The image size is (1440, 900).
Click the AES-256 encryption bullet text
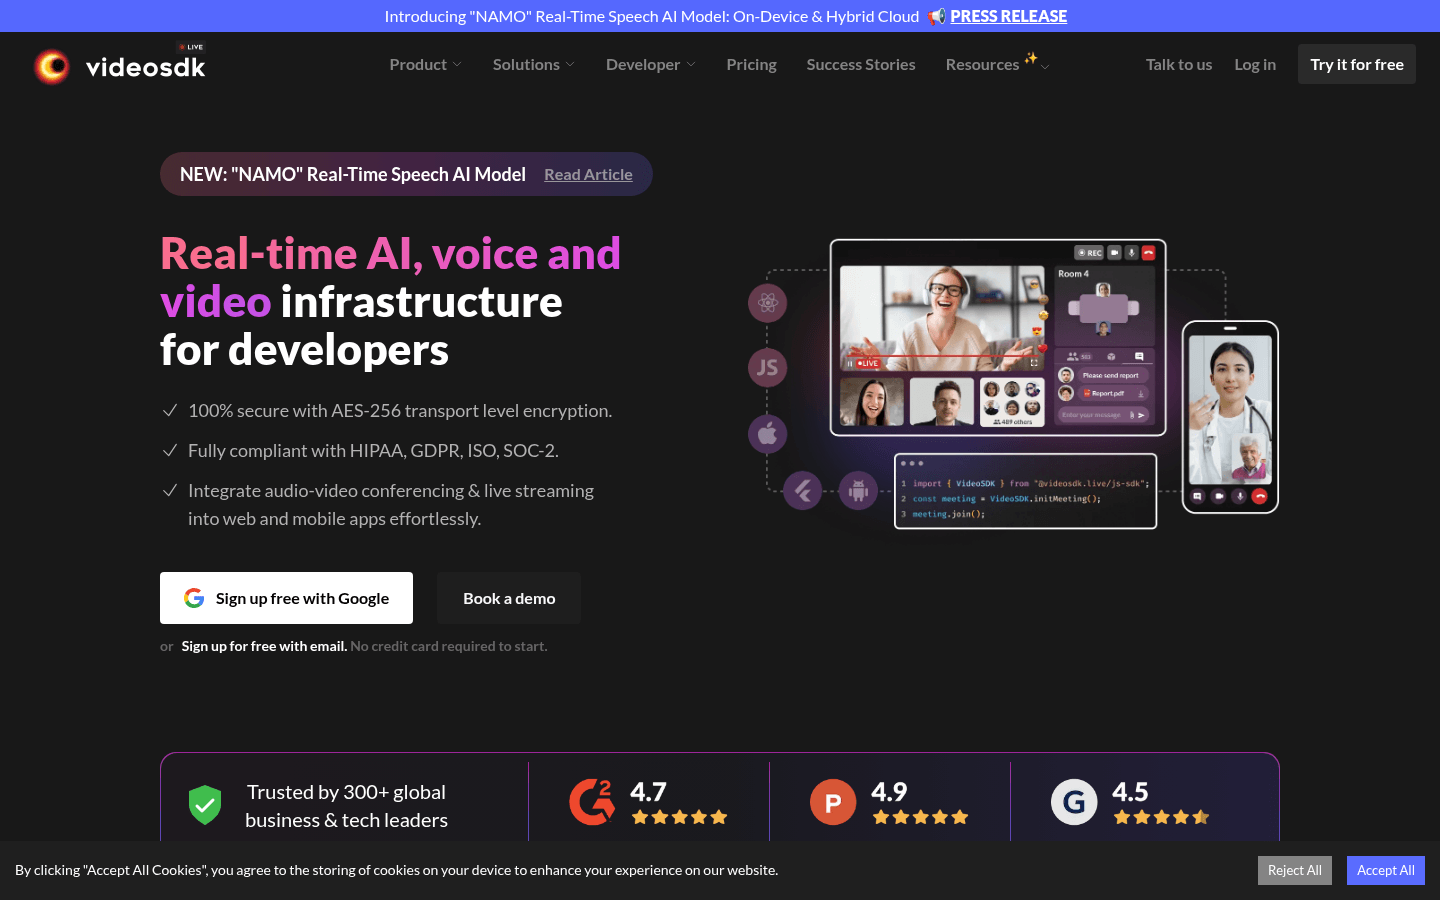(400, 411)
